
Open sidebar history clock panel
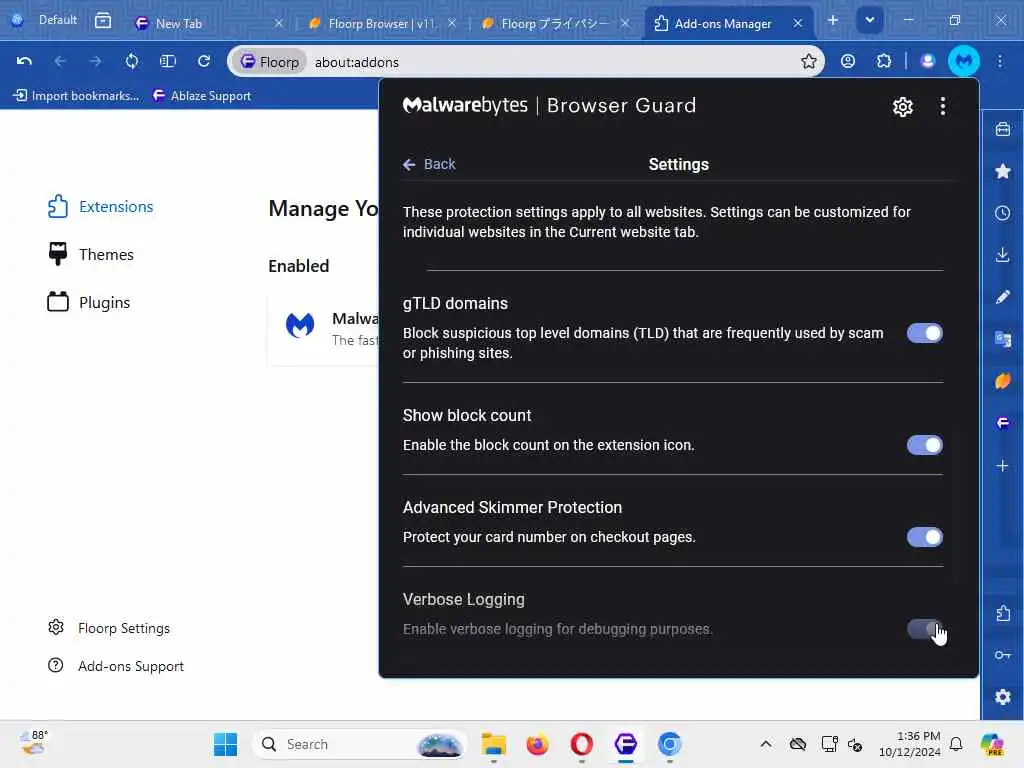[x=1002, y=213]
